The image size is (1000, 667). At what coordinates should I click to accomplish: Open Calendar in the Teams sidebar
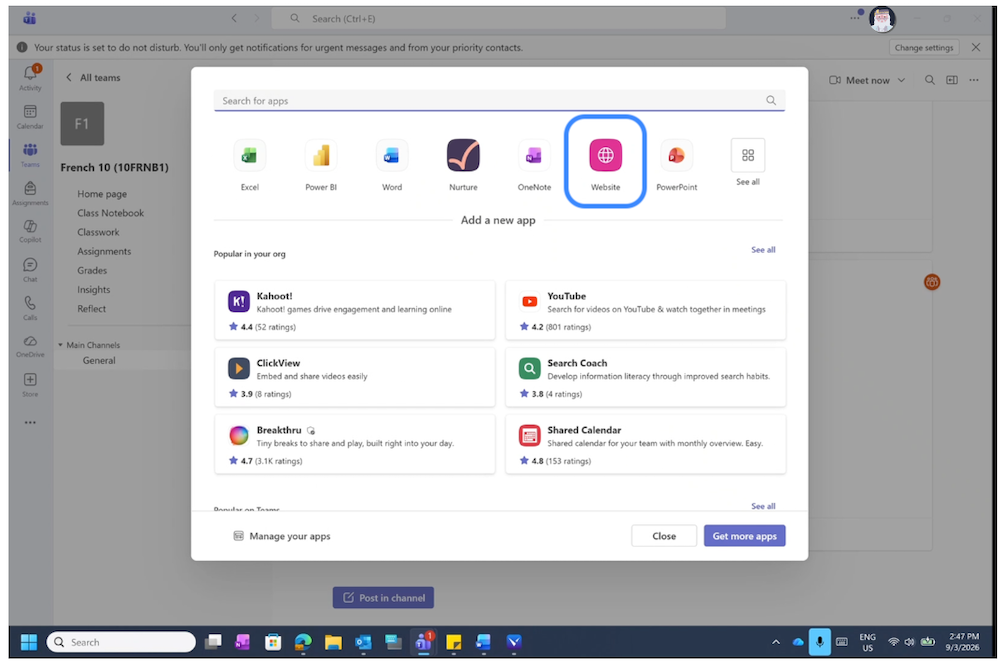[x=30, y=117]
